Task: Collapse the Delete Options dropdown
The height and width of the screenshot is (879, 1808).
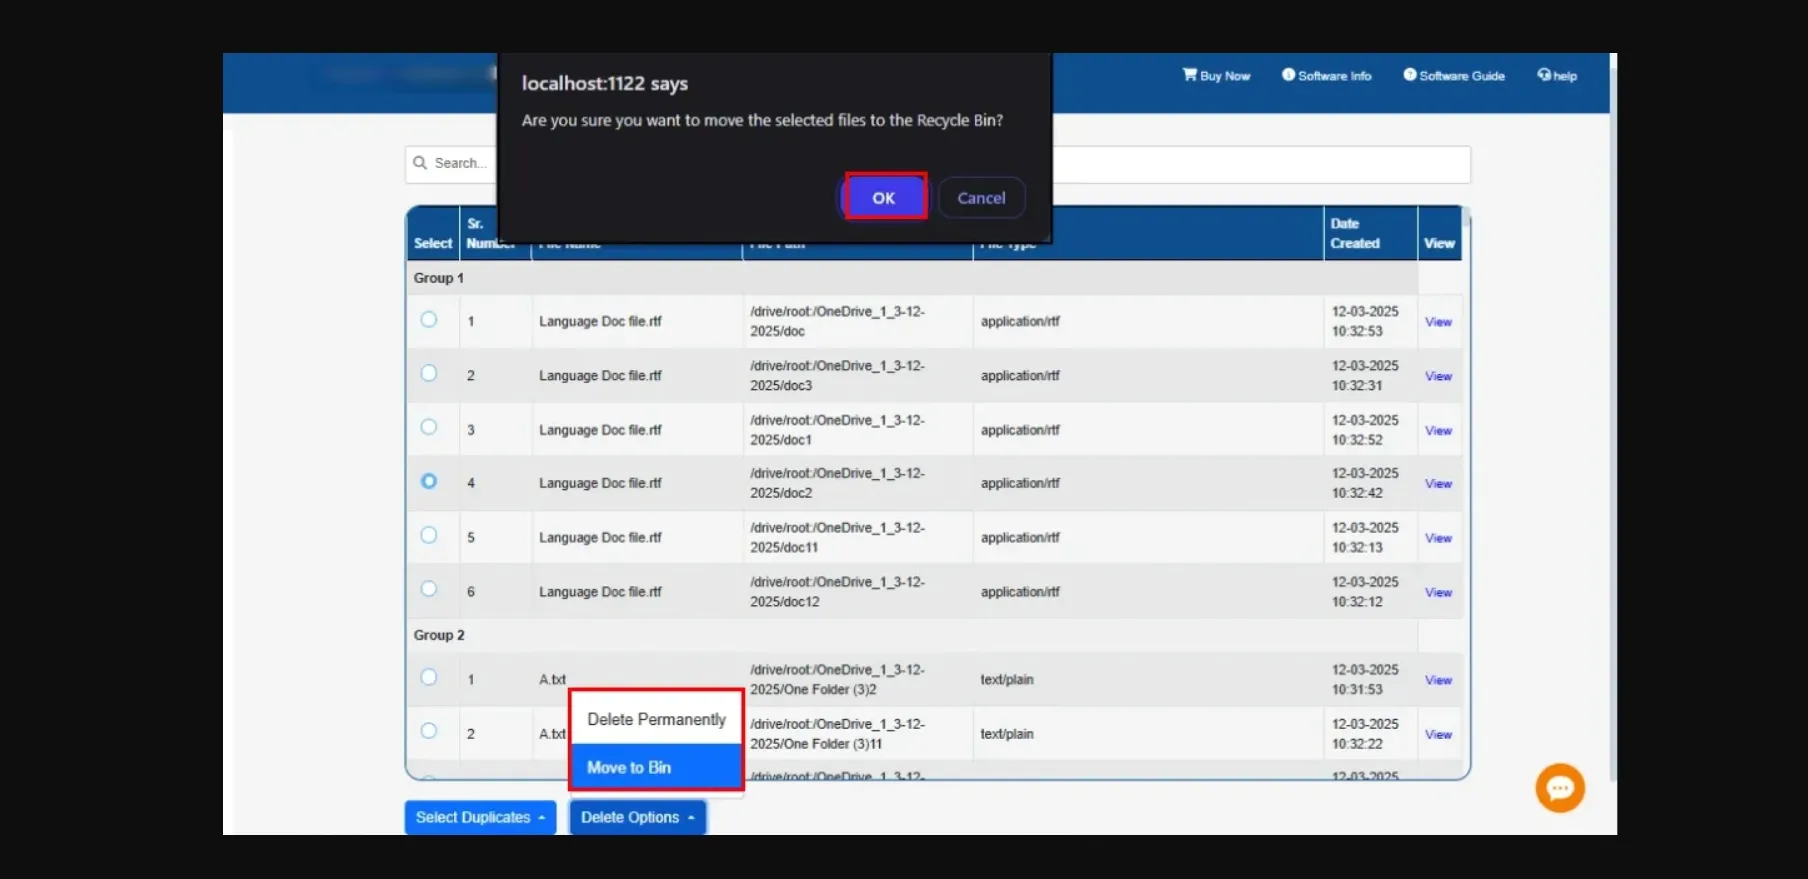Action: pos(637,817)
